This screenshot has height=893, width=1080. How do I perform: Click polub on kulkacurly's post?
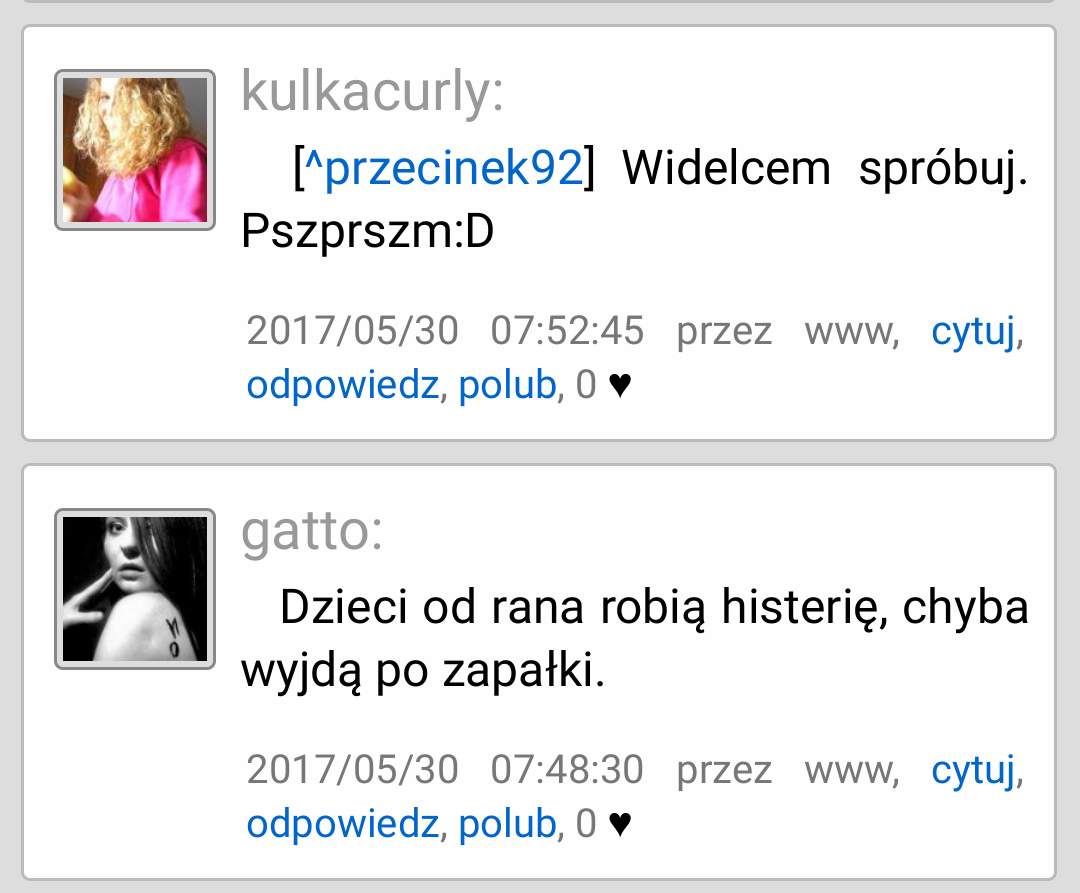pos(508,384)
